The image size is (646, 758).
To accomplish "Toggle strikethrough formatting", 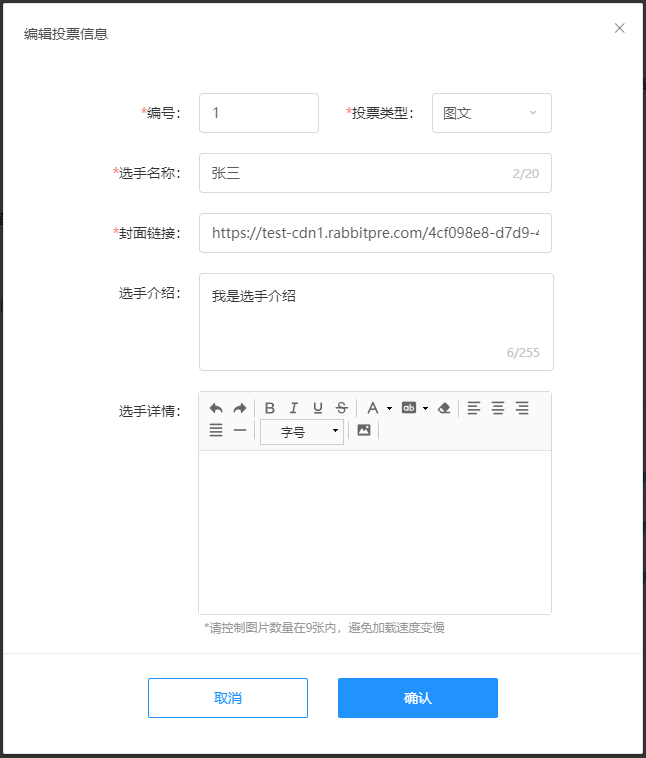I will (x=342, y=408).
